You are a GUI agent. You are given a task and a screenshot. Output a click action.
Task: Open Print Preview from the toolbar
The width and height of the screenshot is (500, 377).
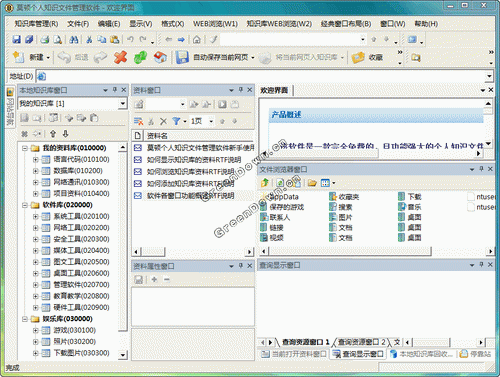tap(58, 40)
